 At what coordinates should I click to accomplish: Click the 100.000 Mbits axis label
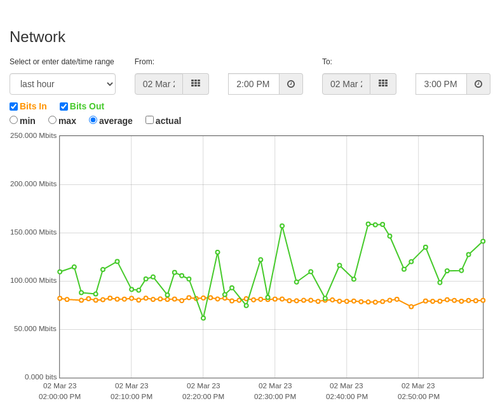[x=33, y=281]
